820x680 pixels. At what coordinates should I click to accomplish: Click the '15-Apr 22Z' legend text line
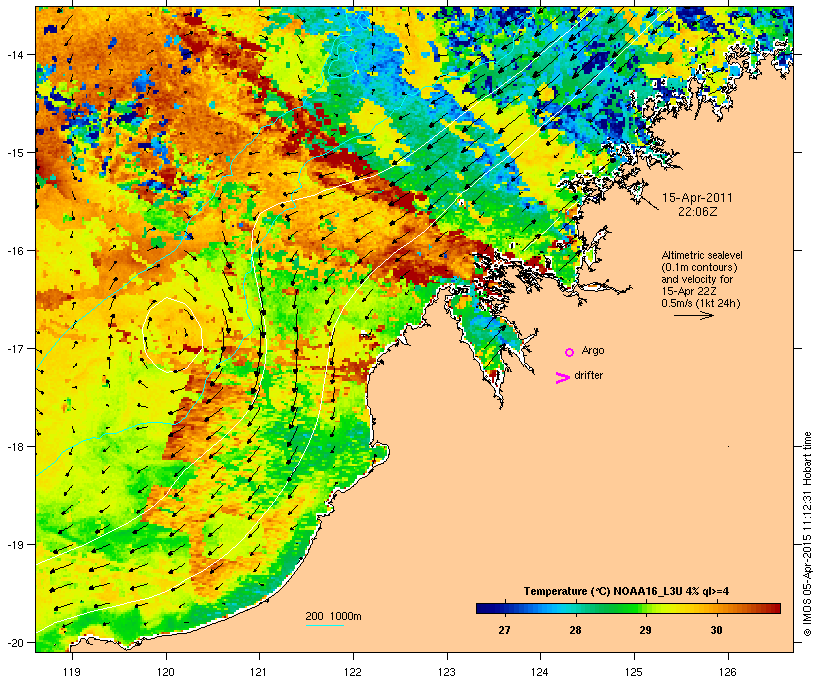pos(689,291)
